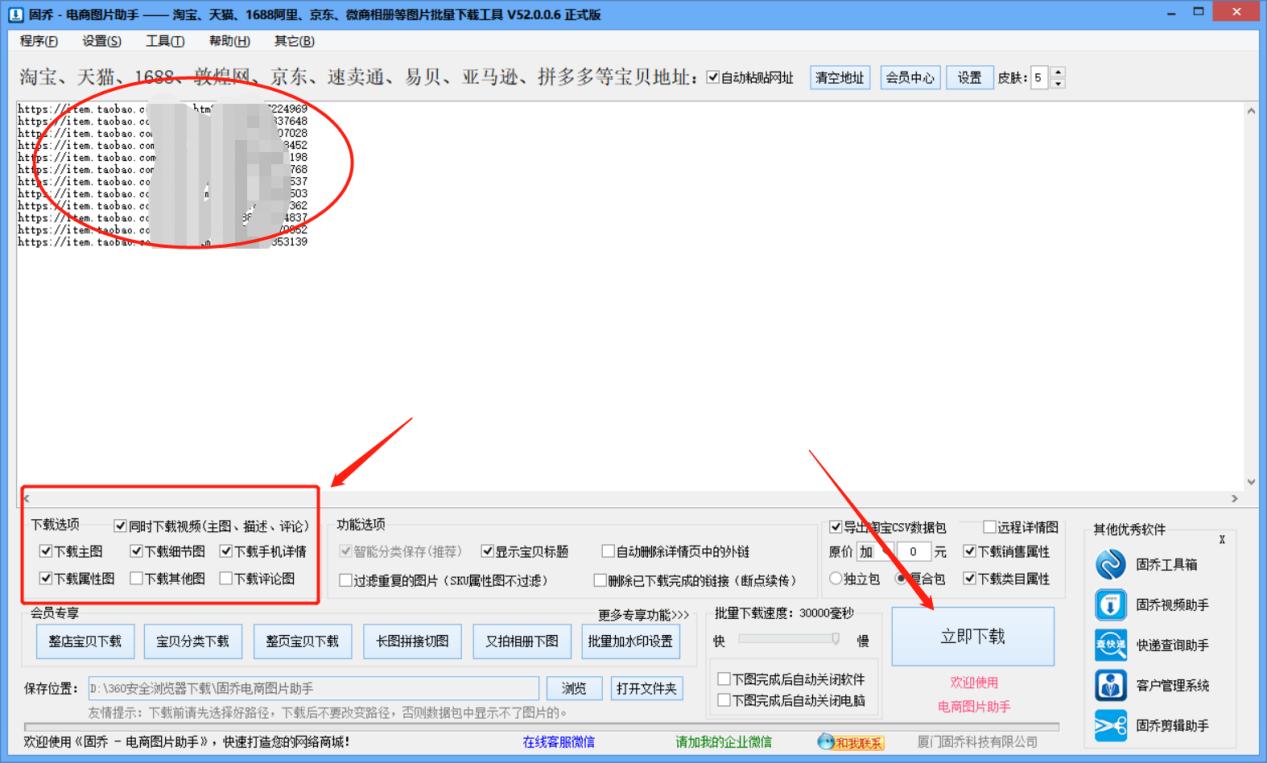
Task: Start with the 立即下载 button
Action: [973, 636]
